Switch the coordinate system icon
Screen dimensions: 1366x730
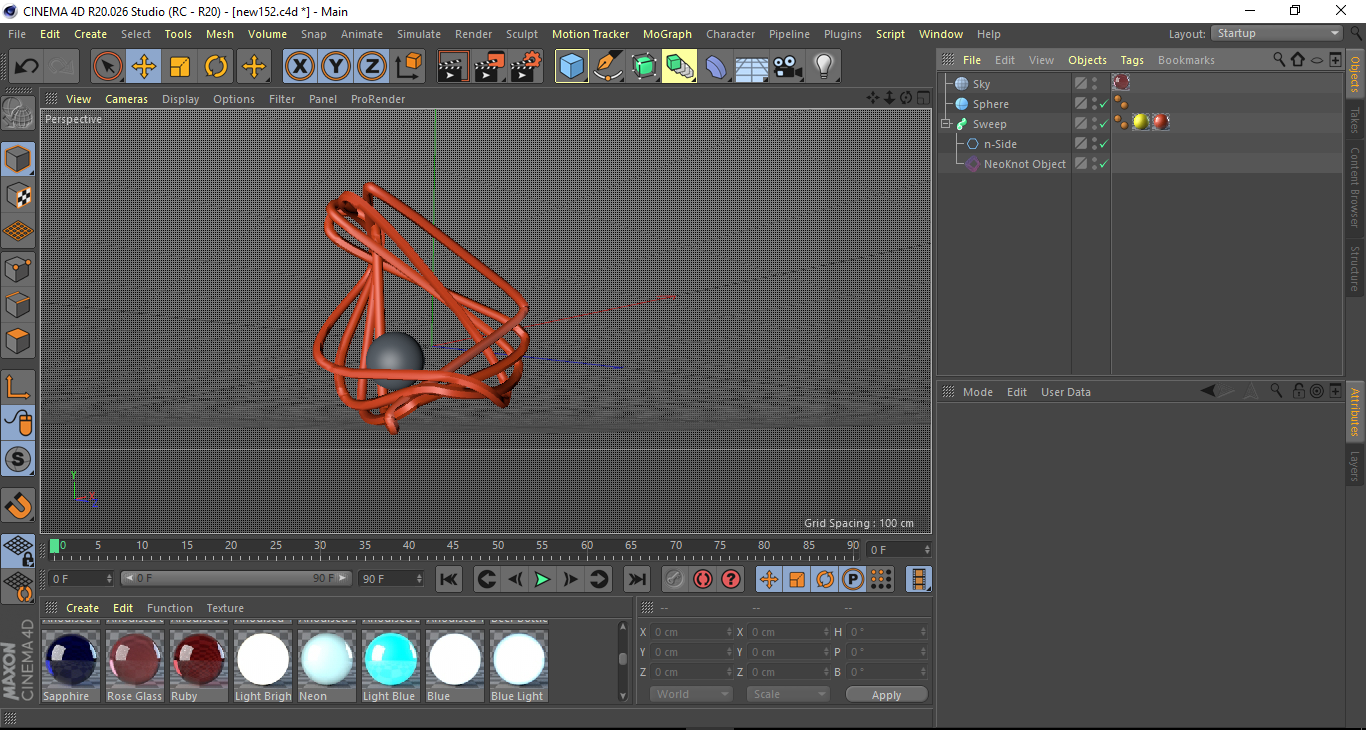tap(408, 67)
